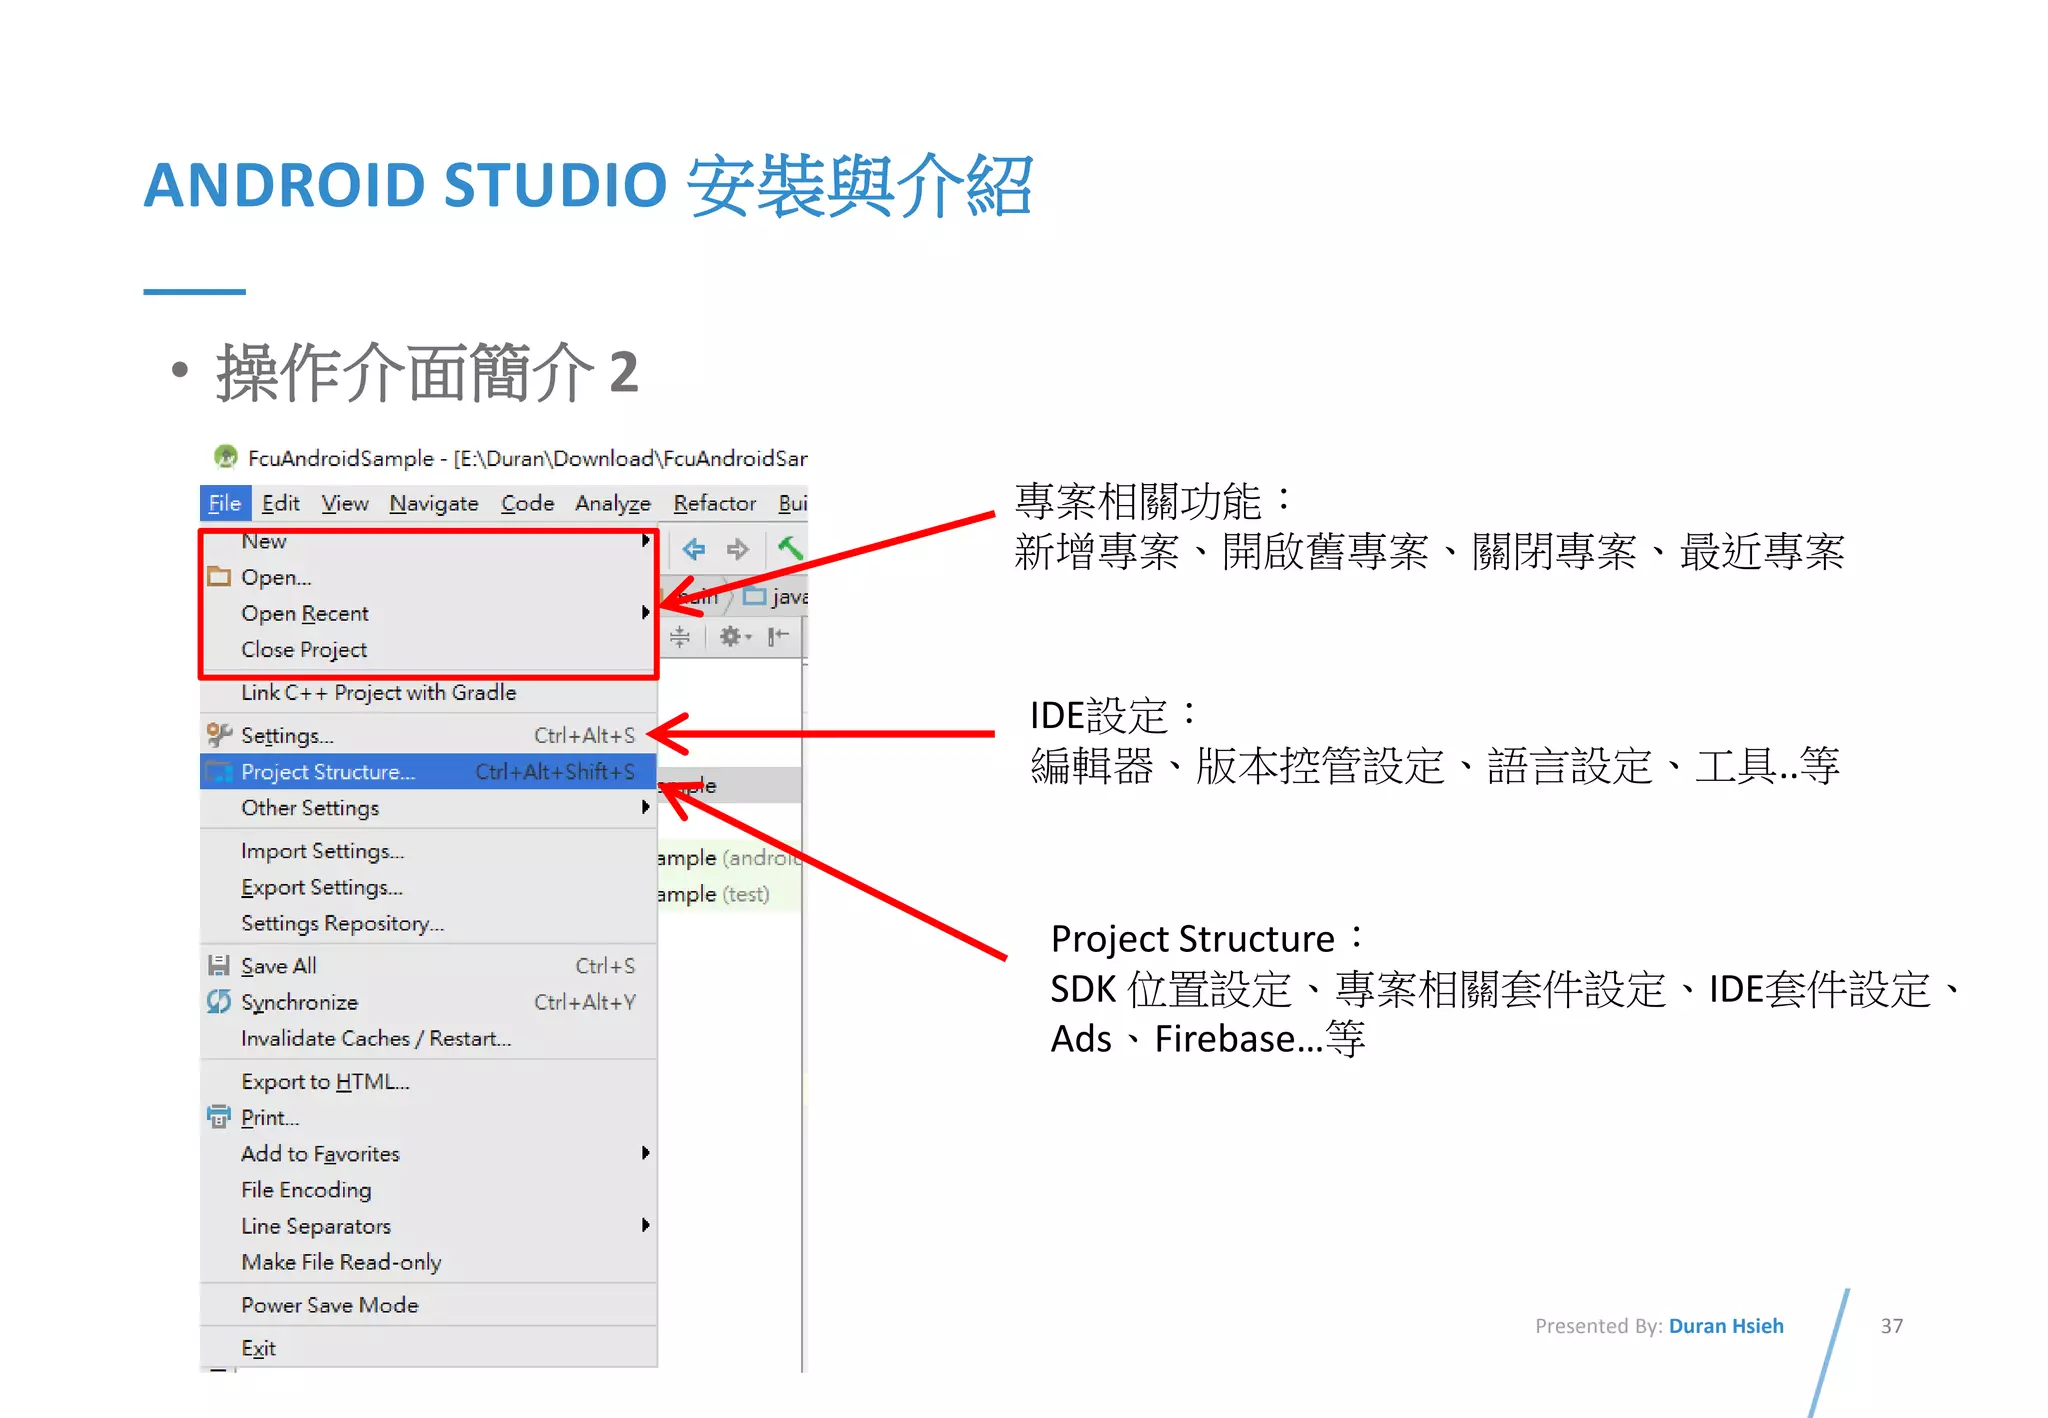2048x1418 pixels.
Task: Click the Project Structure icon
Action: (219, 771)
